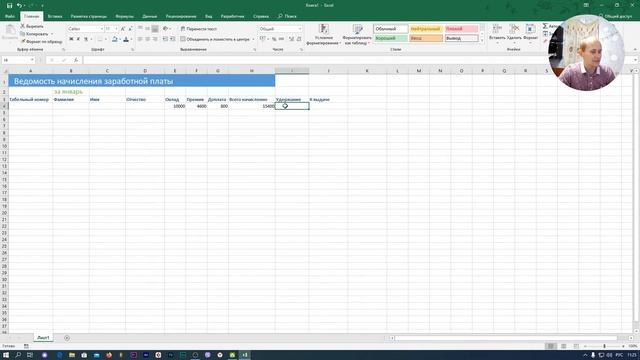Toggle the macro recording icon in the status bar
This screenshot has height=360, width=640.
26,346
